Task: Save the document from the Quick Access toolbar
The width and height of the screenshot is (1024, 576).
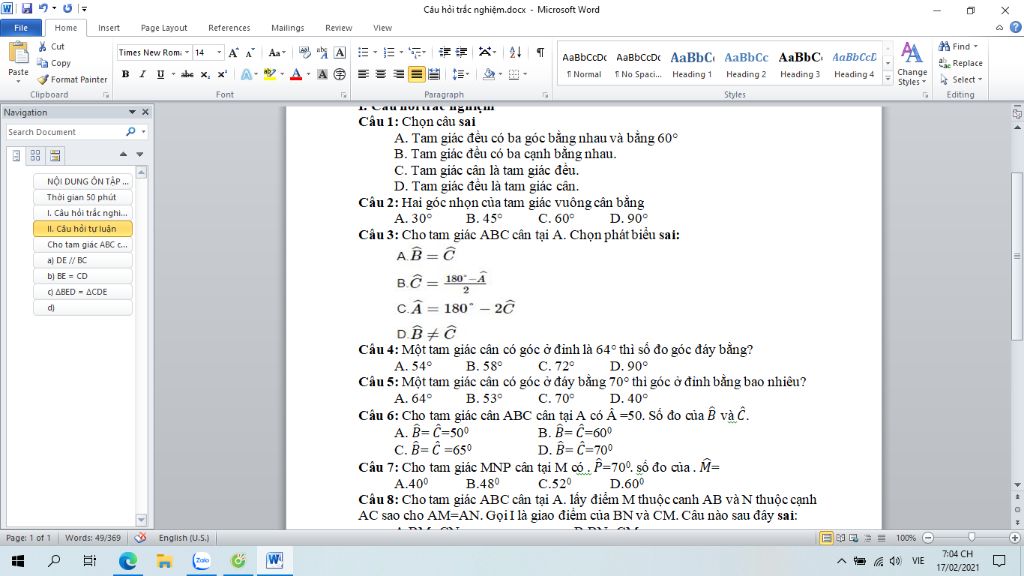Action: pyautogui.click(x=27, y=9)
